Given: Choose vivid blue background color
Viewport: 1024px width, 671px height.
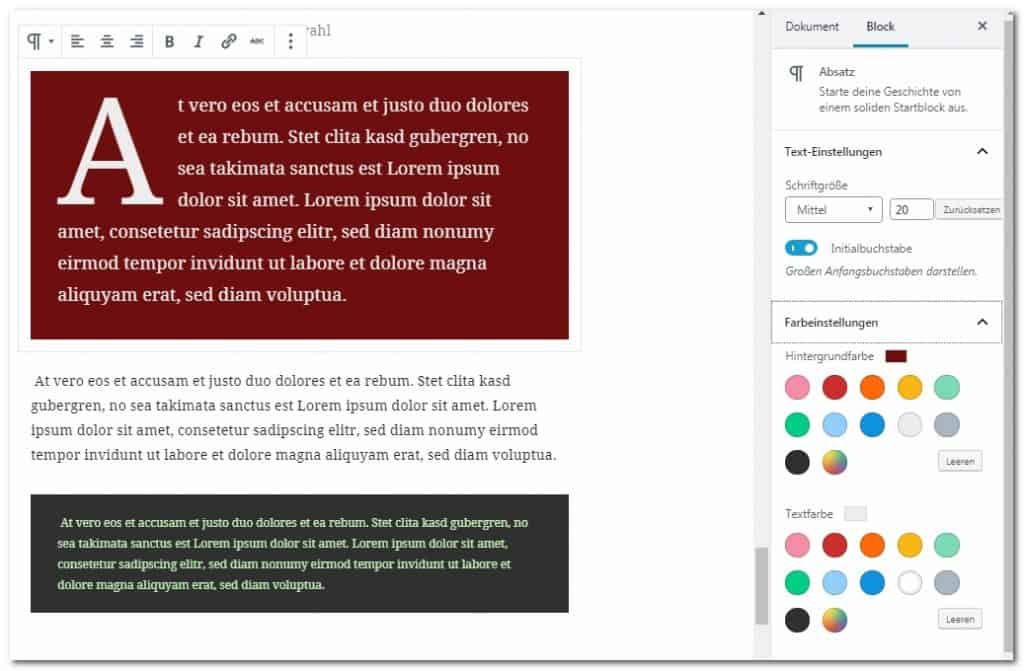Looking at the screenshot, I should [872, 425].
